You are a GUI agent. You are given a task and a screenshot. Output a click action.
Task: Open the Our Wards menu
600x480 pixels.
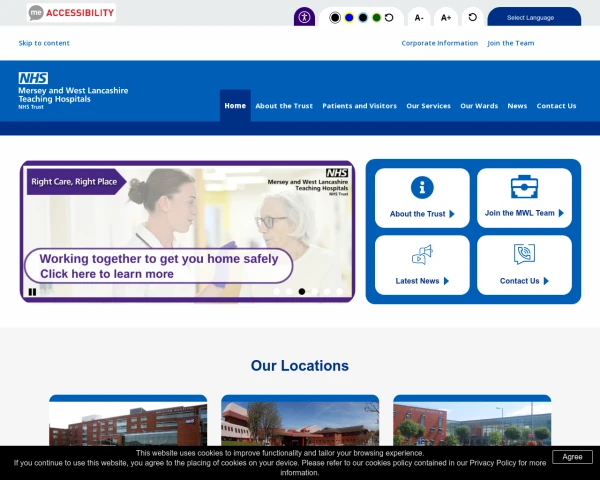[x=479, y=106]
